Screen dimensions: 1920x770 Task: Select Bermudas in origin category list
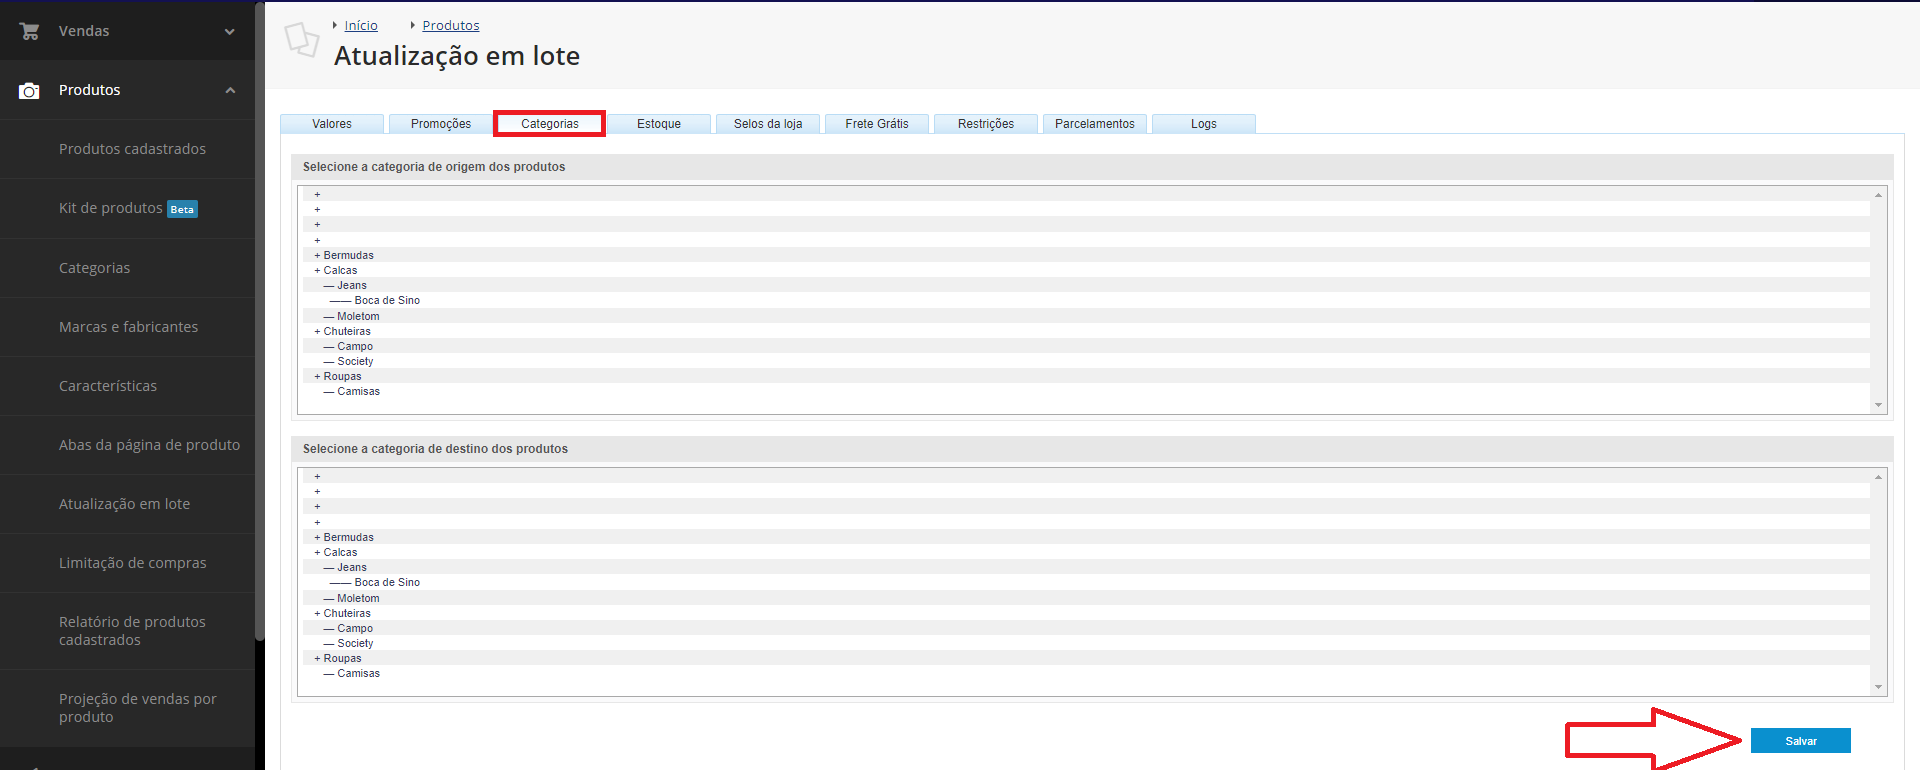click(1086, 255)
